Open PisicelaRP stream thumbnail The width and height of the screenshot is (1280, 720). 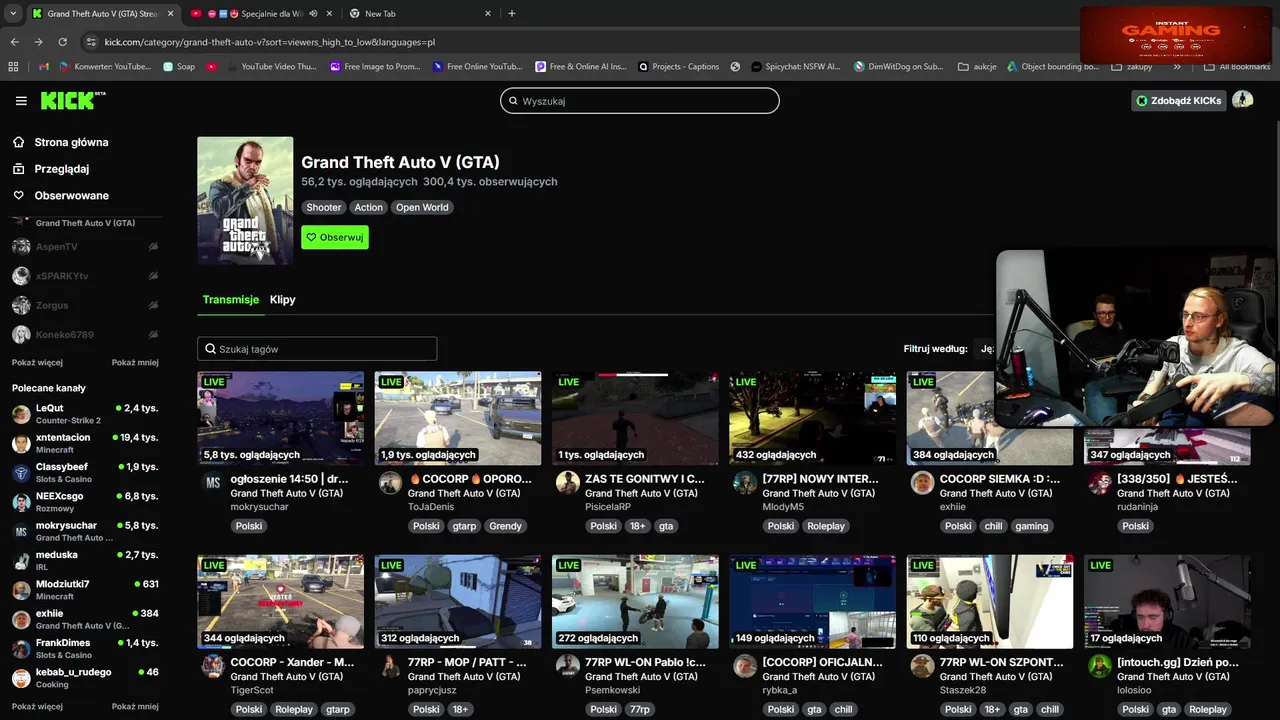pos(635,418)
